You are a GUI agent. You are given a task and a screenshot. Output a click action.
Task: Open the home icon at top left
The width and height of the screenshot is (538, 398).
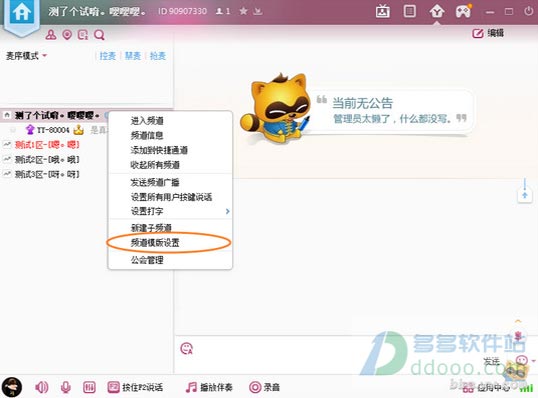coord(22,13)
